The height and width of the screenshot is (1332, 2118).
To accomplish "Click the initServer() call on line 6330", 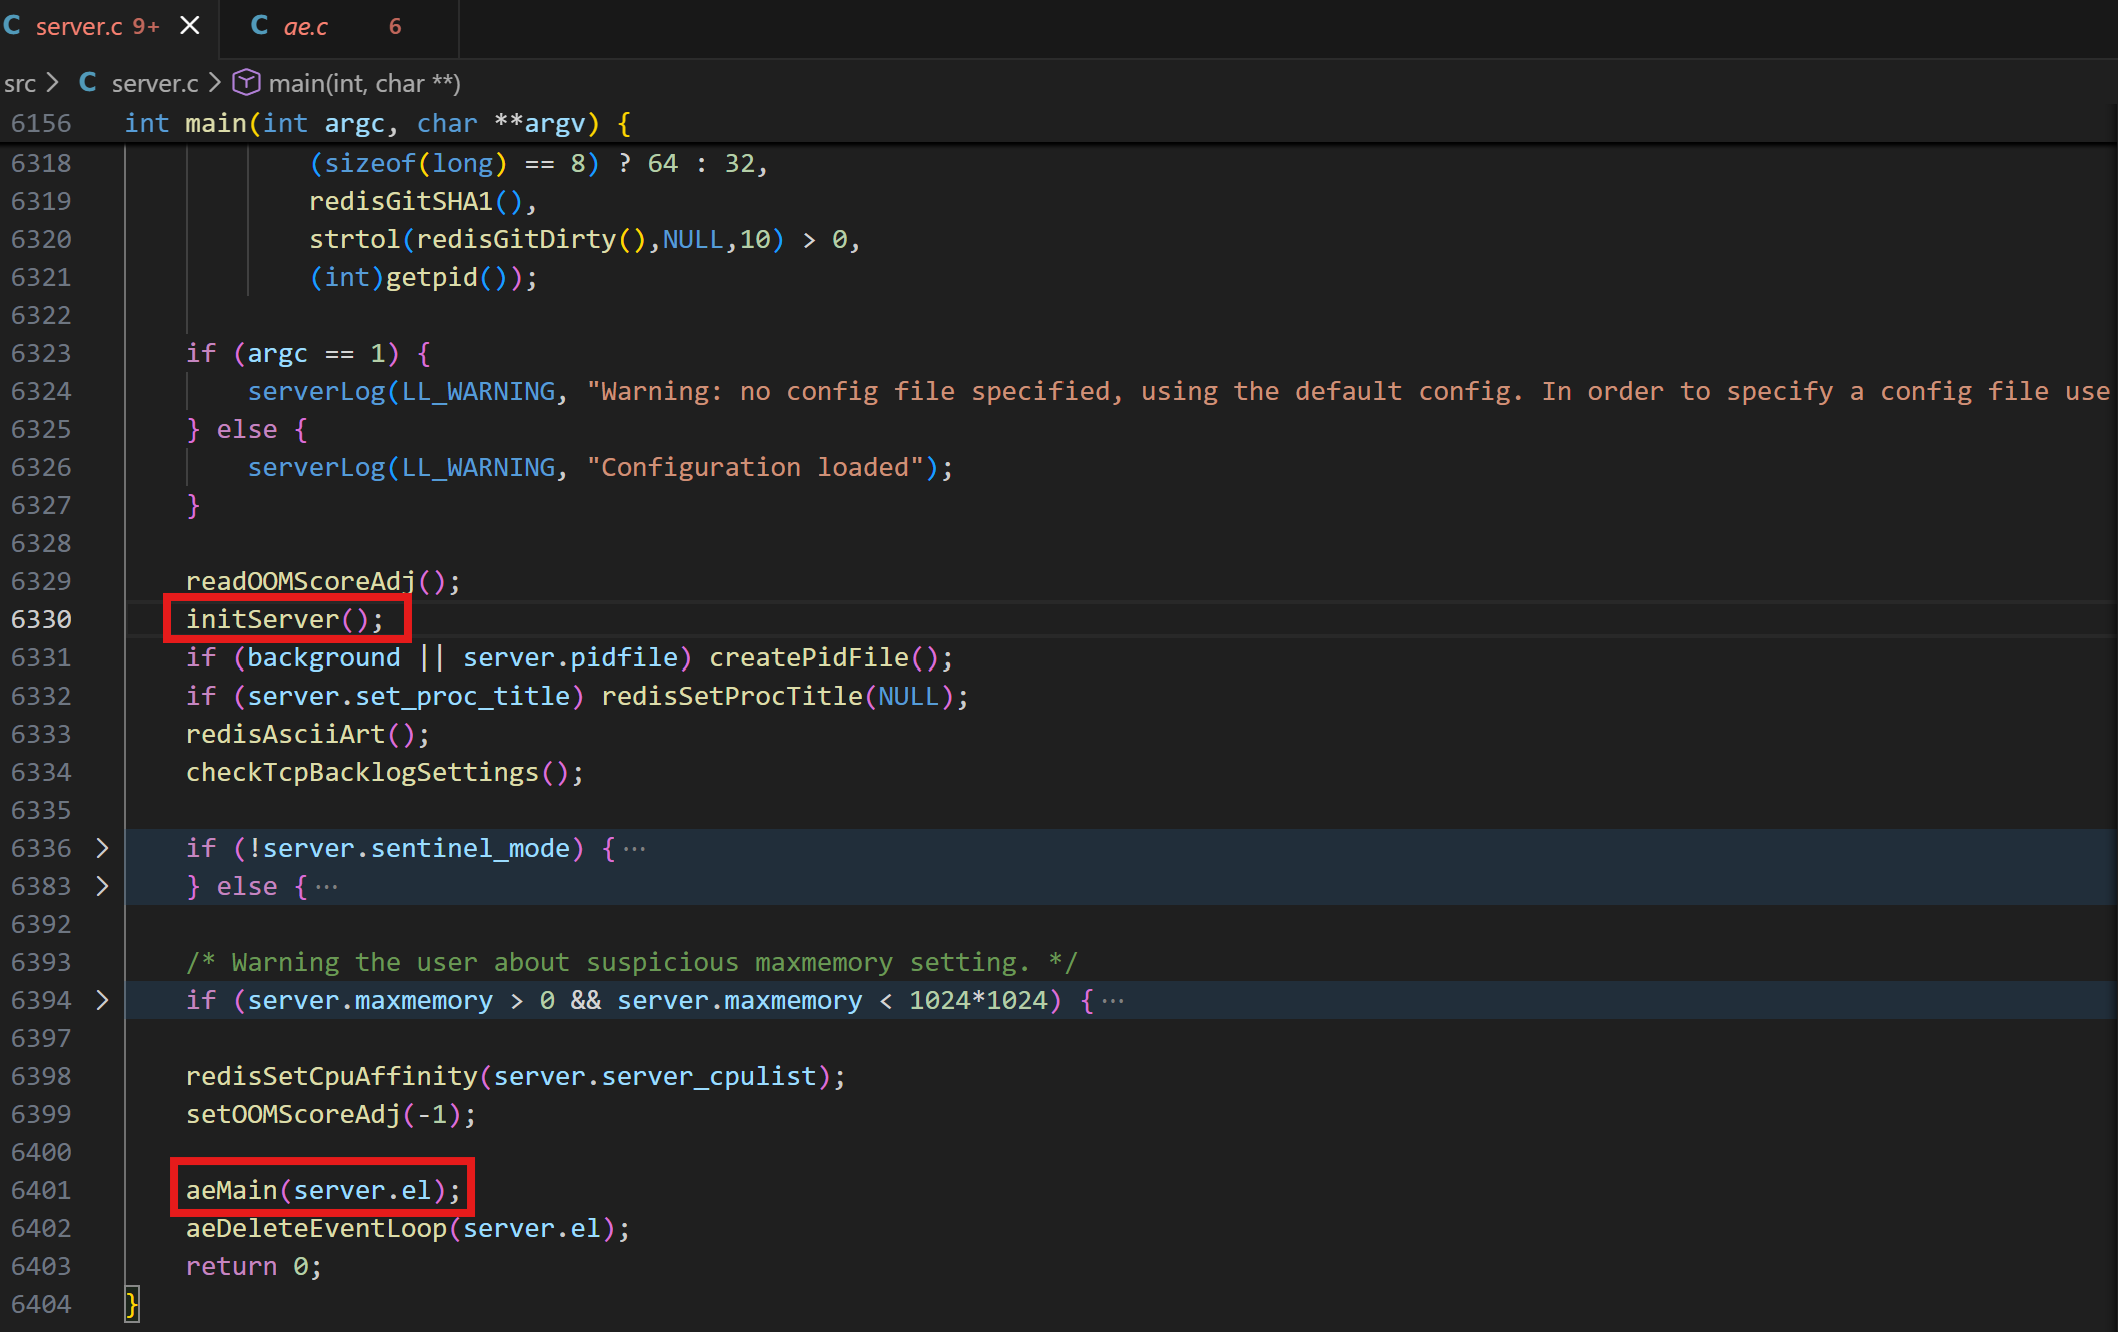I will coord(284,619).
